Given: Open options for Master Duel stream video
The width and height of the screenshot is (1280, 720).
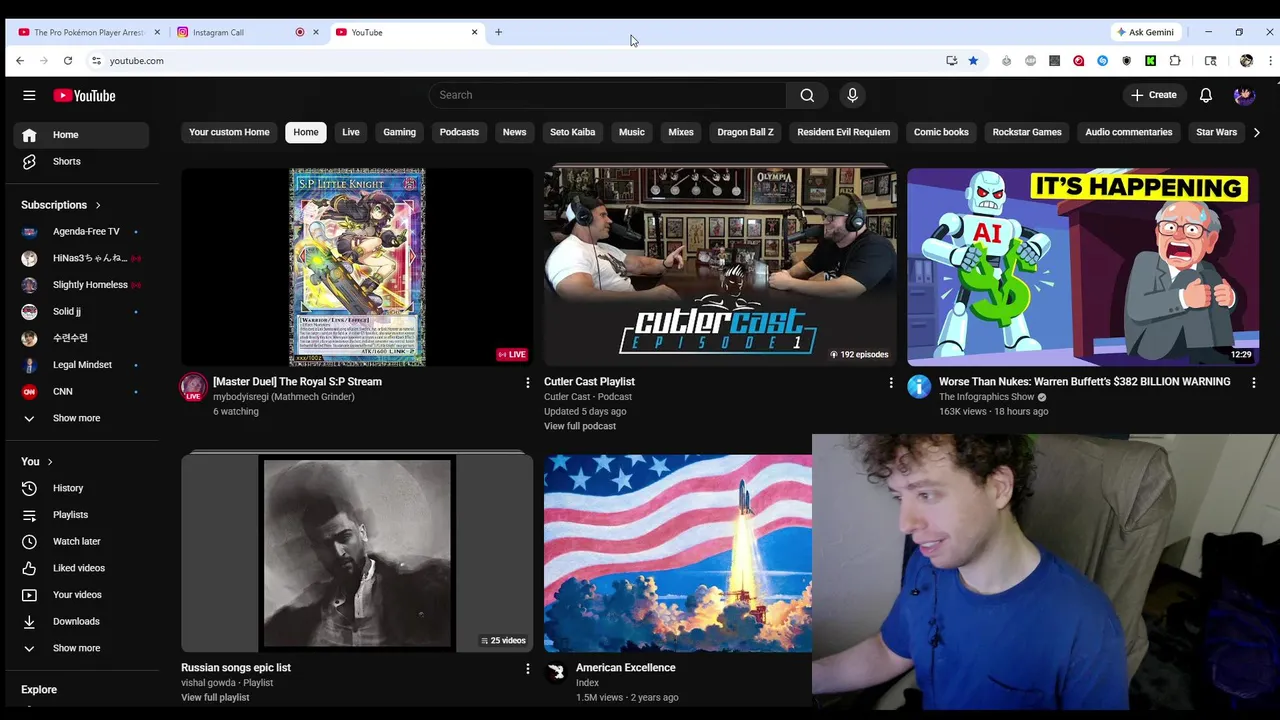Looking at the screenshot, I should click(528, 382).
